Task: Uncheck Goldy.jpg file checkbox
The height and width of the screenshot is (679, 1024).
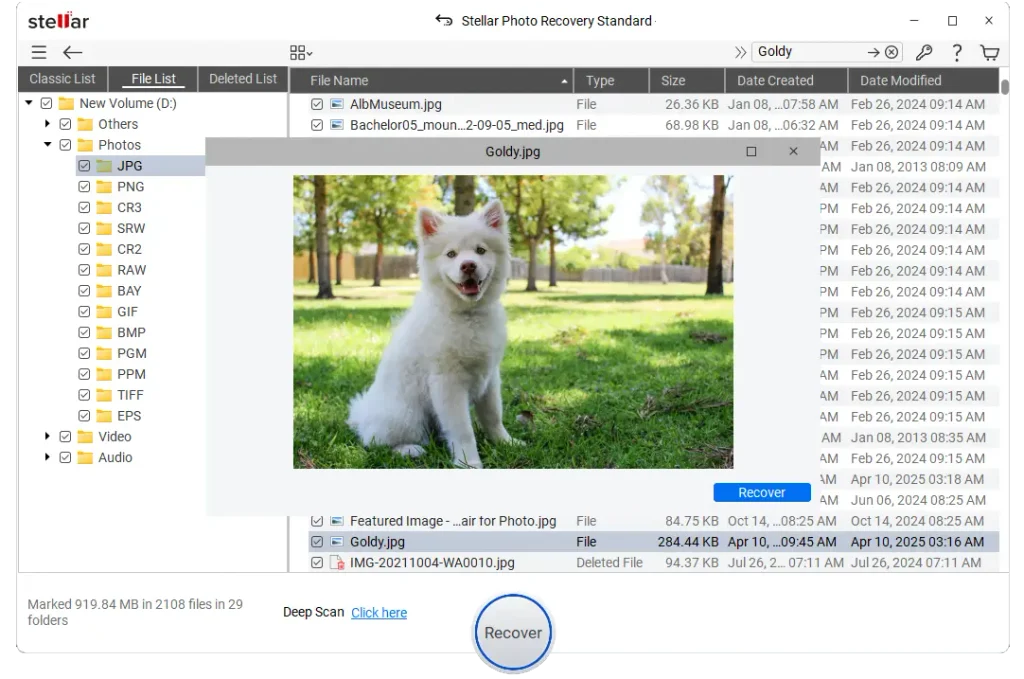Action: click(317, 541)
